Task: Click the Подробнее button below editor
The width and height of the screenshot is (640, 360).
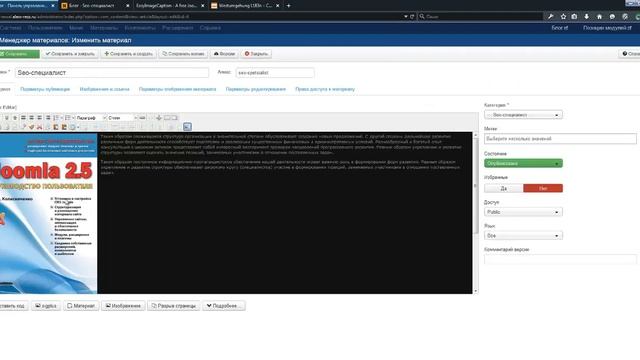Action: pyautogui.click(x=224, y=306)
